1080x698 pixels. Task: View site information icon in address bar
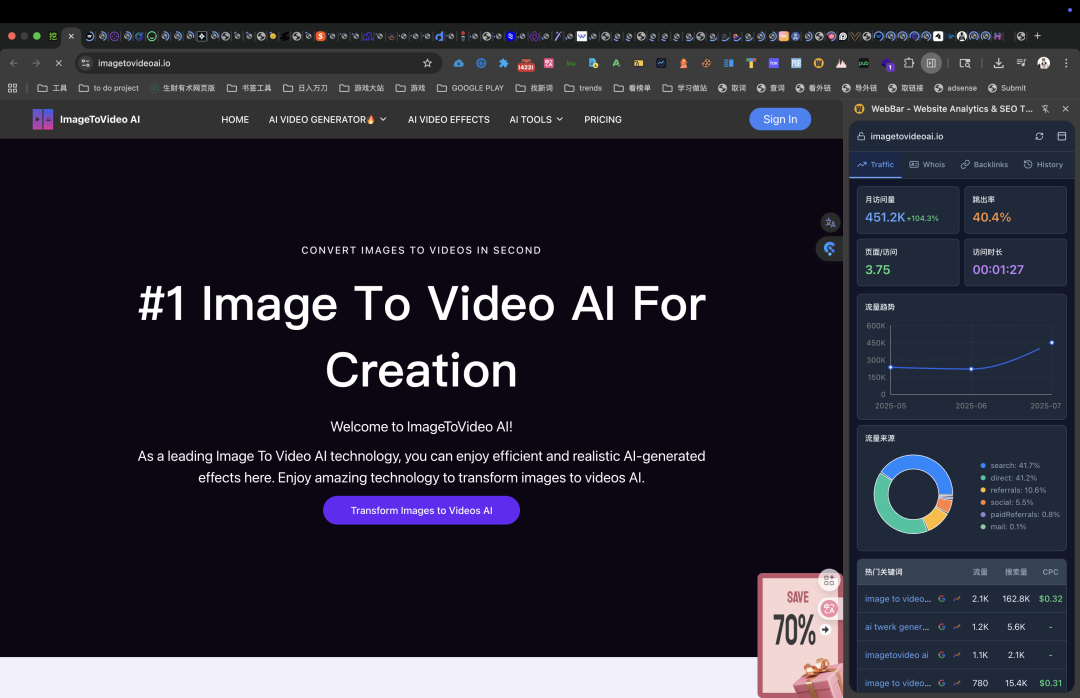pyautogui.click(x=85, y=63)
